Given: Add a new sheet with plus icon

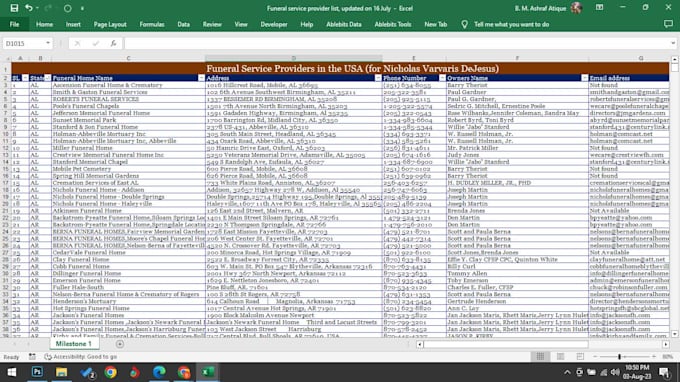Looking at the screenshot, I should coord(120,344).
